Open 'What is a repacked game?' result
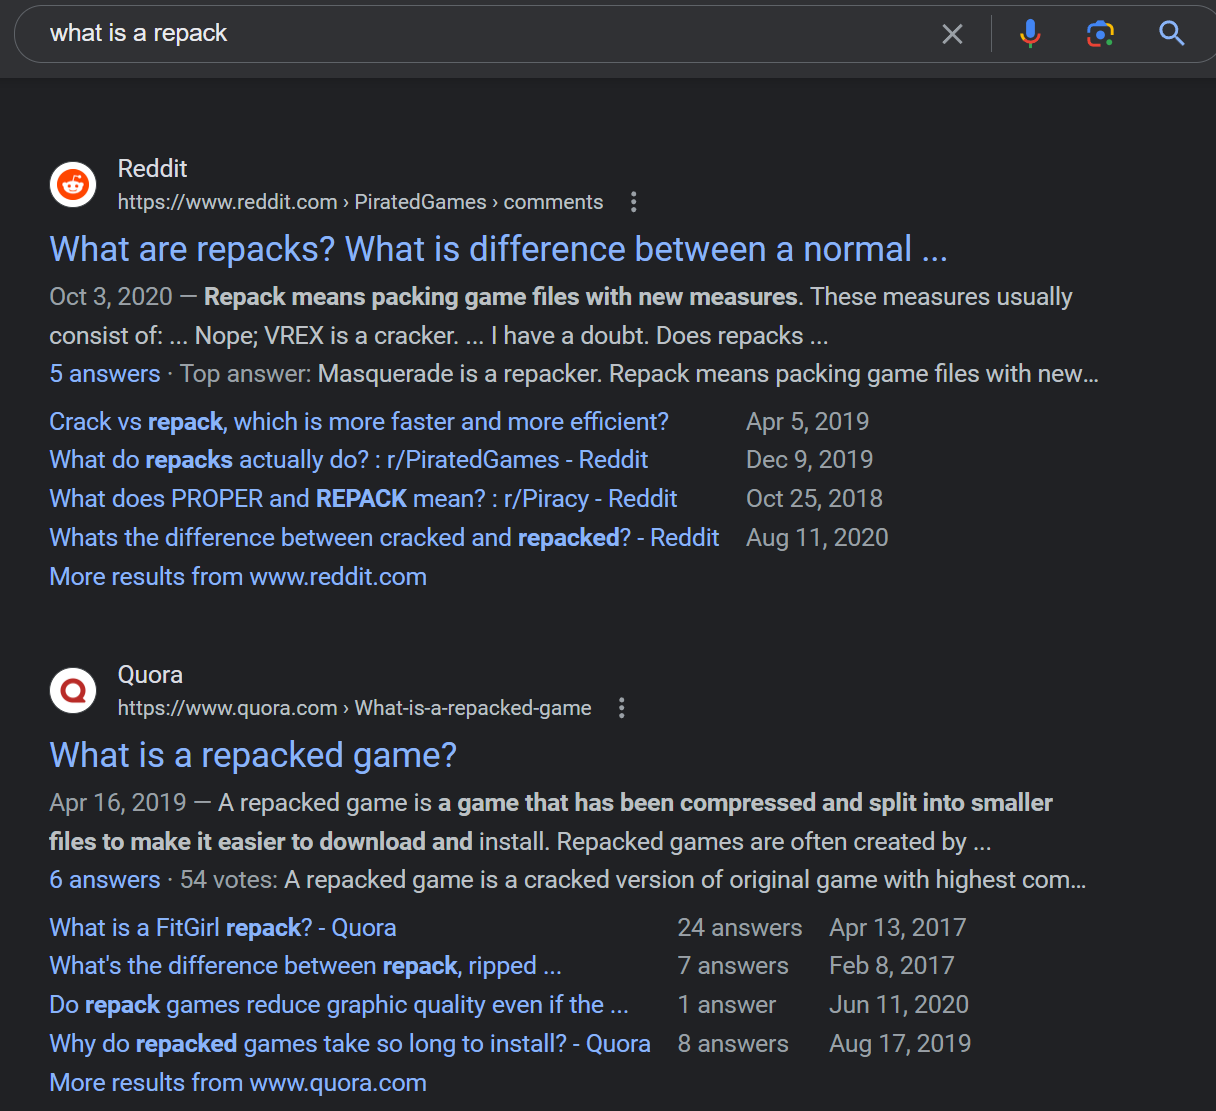This screenshot has height=1111, width=1216. [x=252, y=755]
